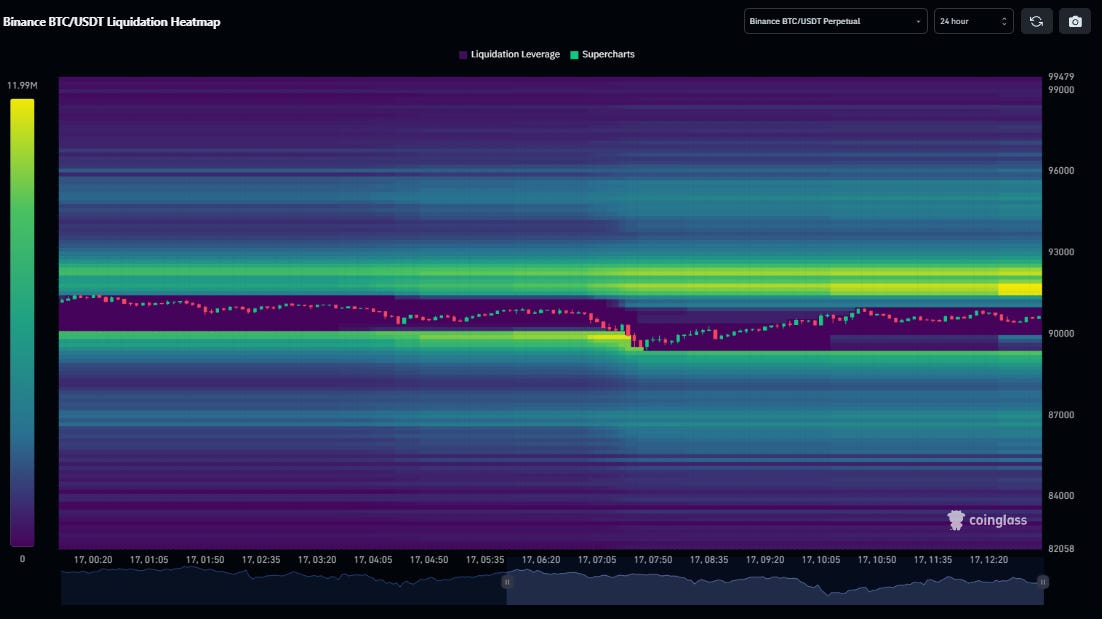This screenshot has height=619, width=1102.
Task: Open the Binance BTC/USDT Perpetual dropdown
Action: point(835,21)
